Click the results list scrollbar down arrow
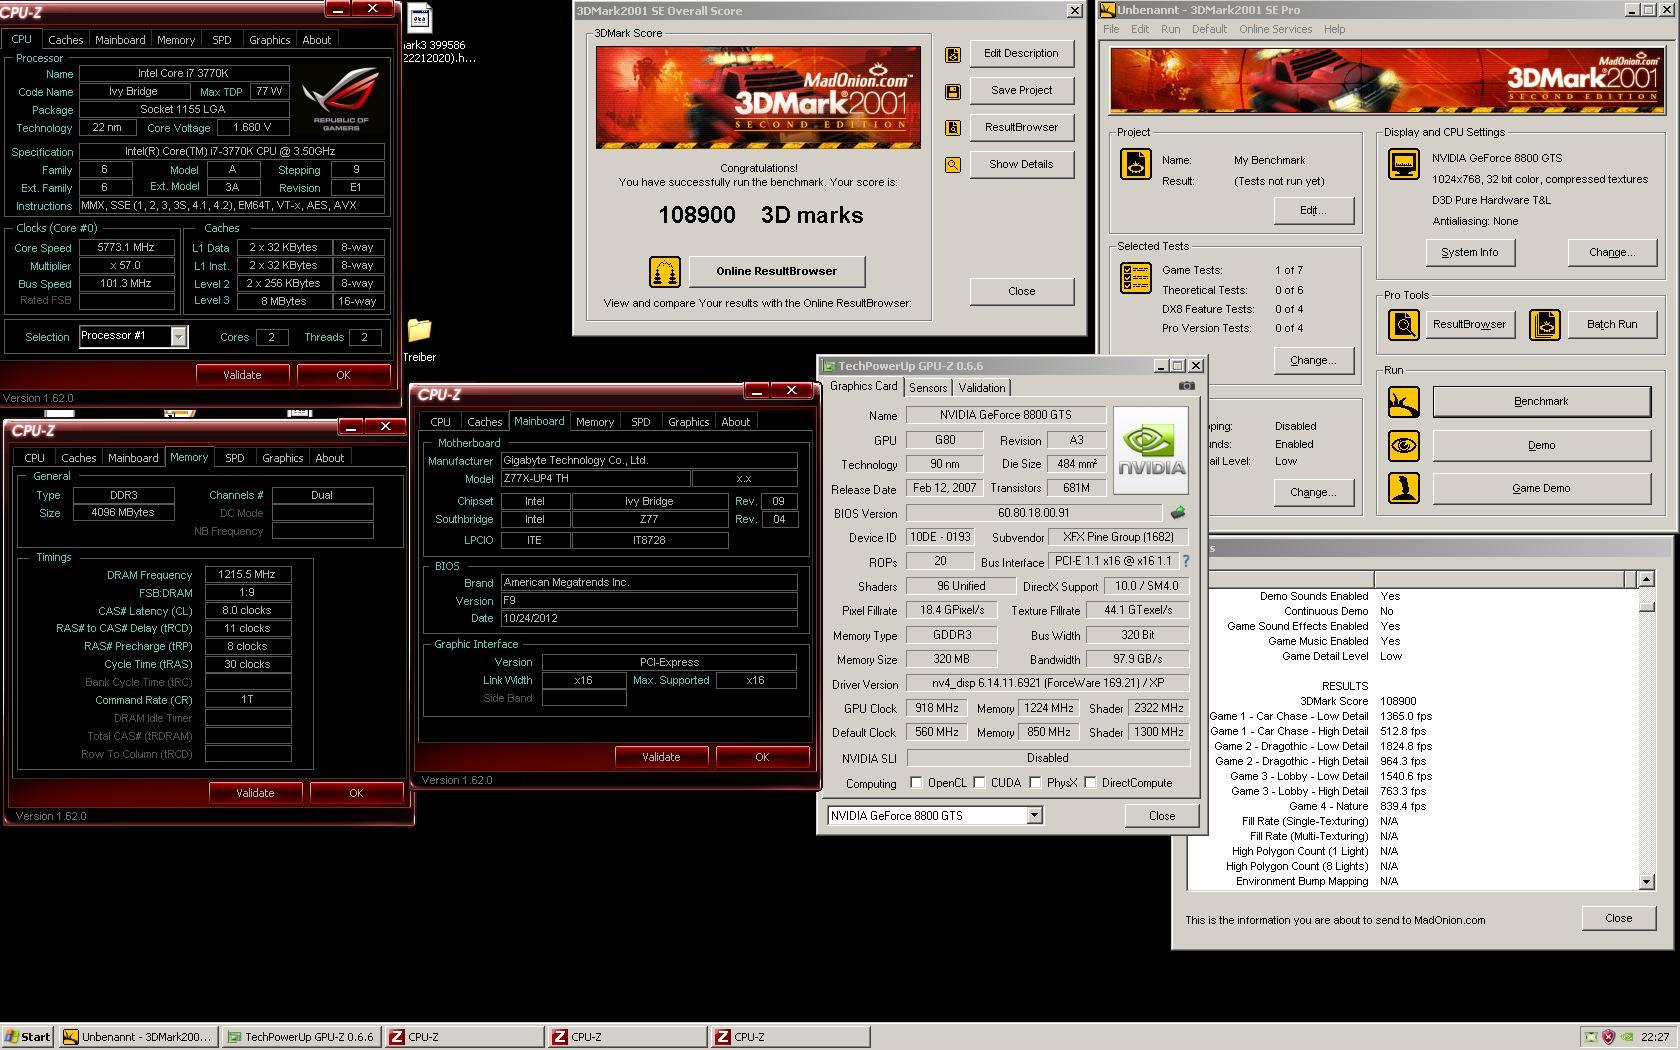This screenshot has height=1050, width=1680. (x=1646, y=882)
